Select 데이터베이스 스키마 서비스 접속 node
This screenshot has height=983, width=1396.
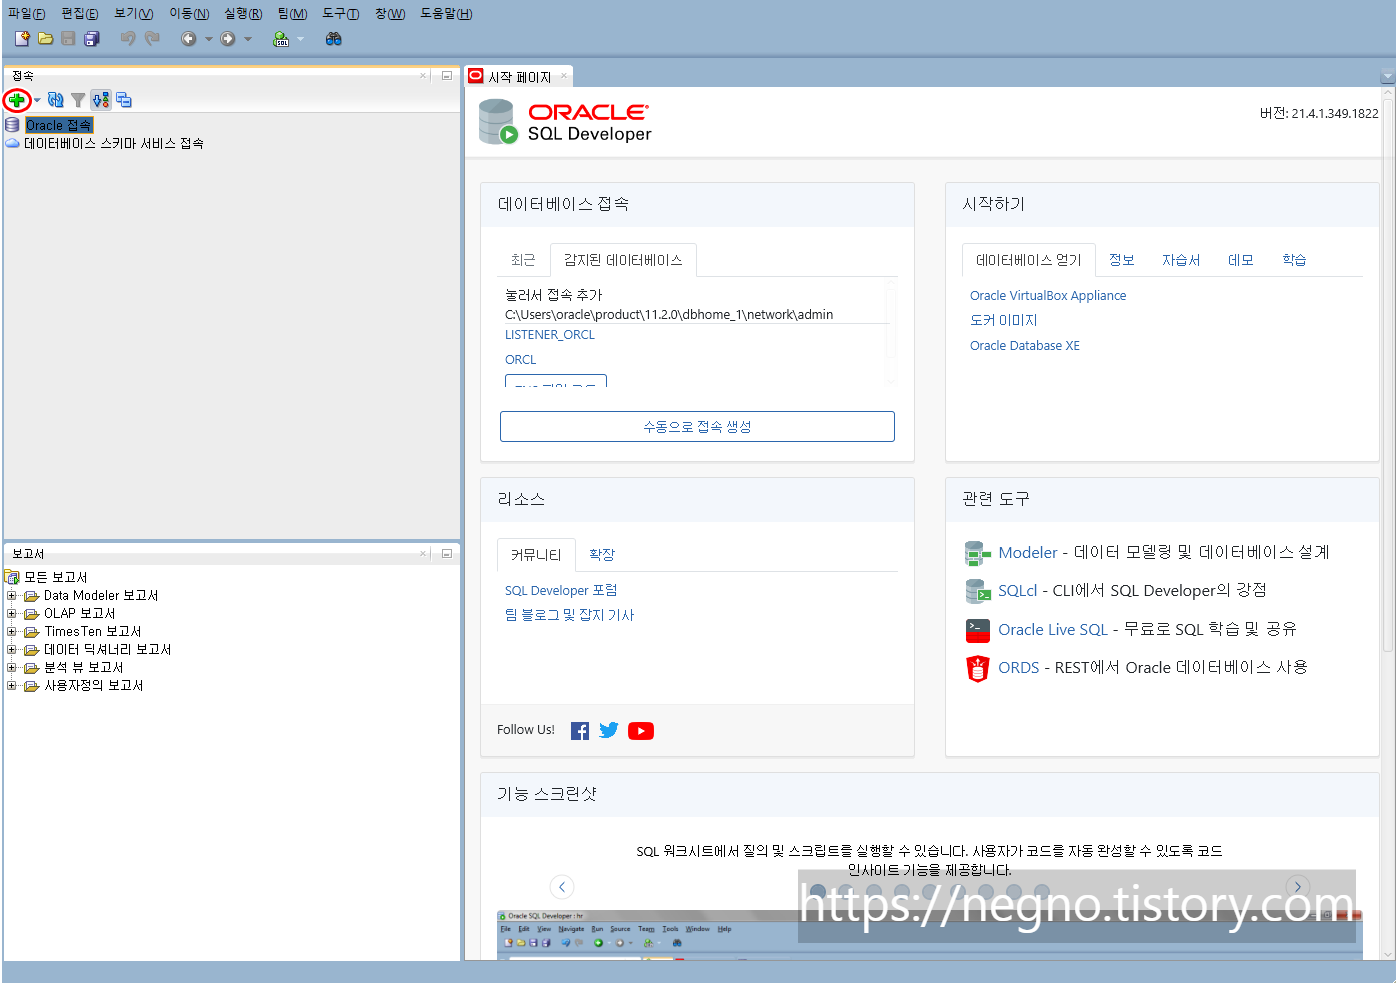click(x=114, y=143)
